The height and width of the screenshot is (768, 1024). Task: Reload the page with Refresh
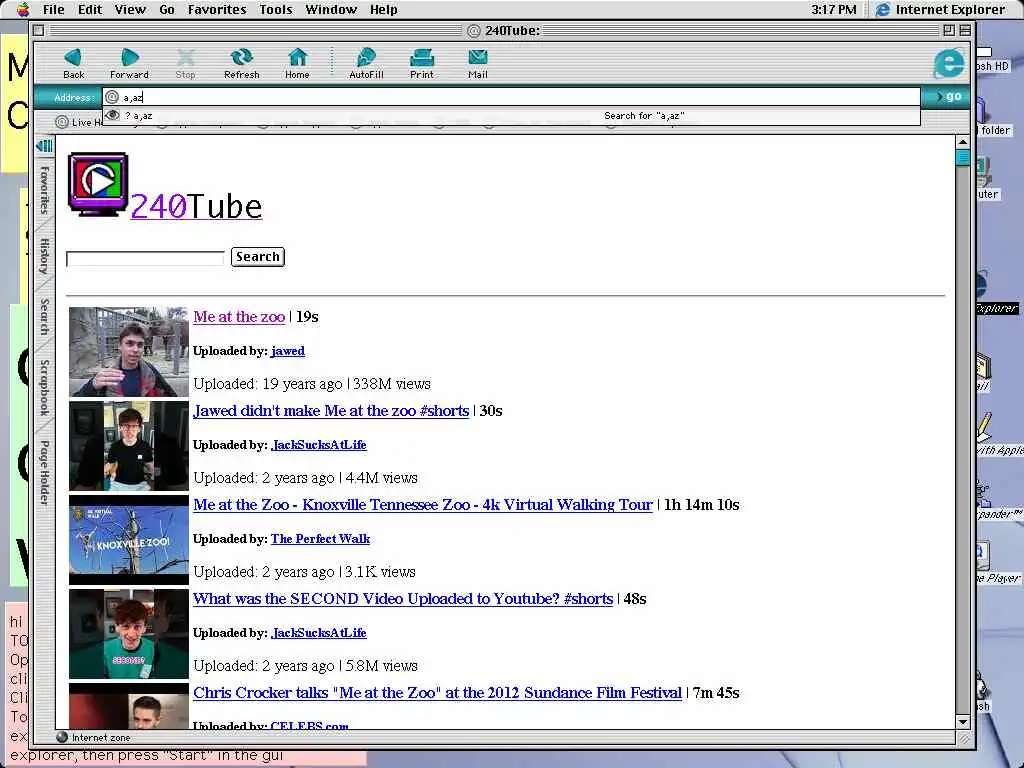[242, 63]
